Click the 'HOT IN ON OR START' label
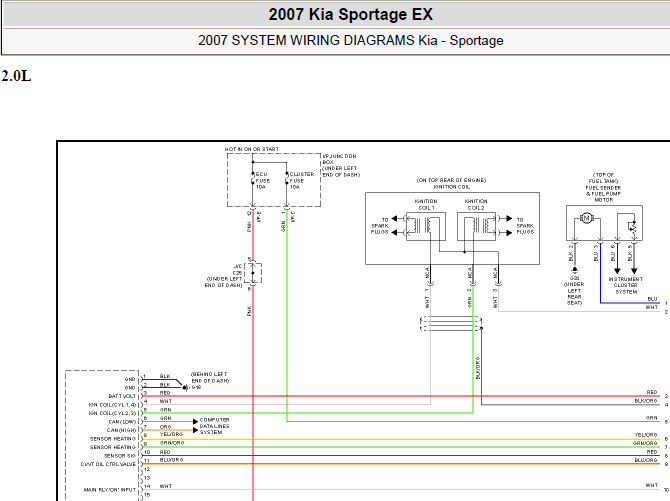This screenshot has height=501, width=670. coord(252,149)
